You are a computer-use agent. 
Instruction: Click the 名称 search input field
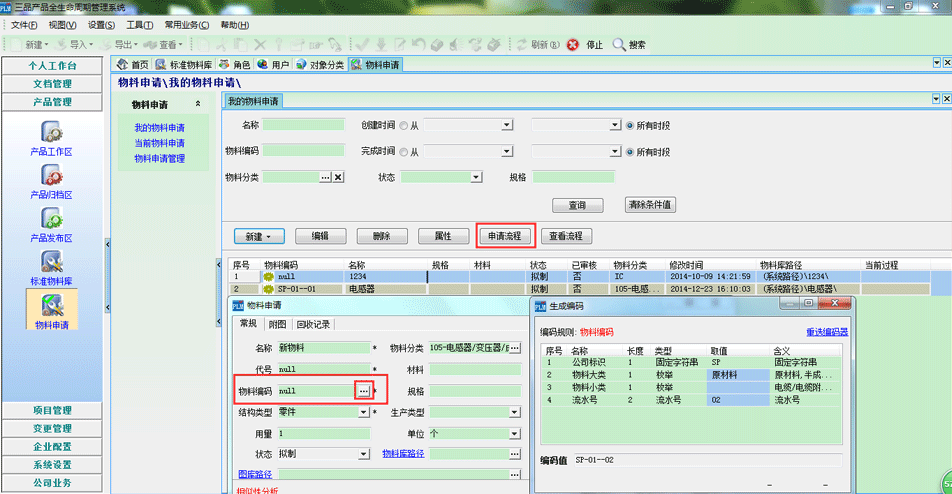(303, 125)
